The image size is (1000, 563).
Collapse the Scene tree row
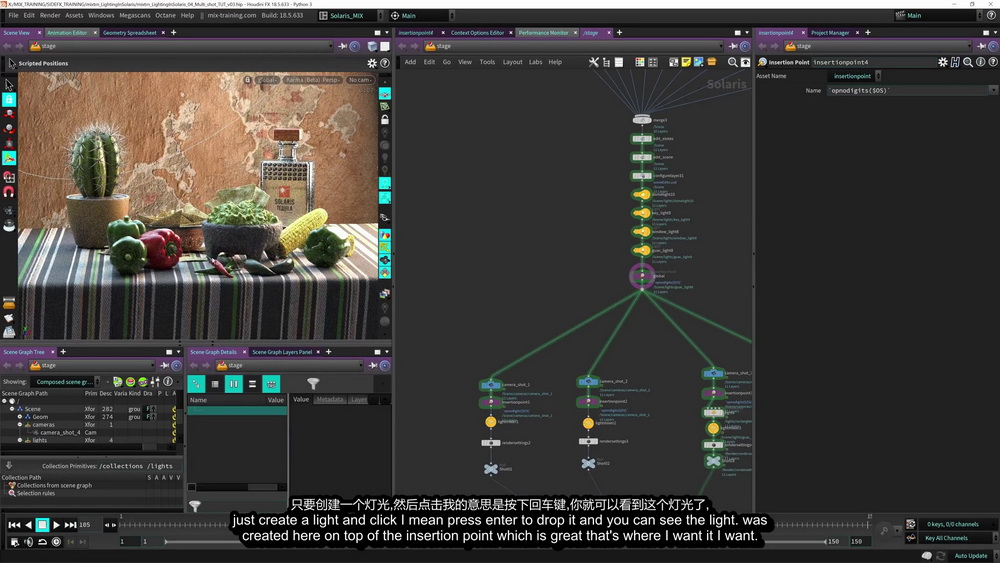point(12,409)
